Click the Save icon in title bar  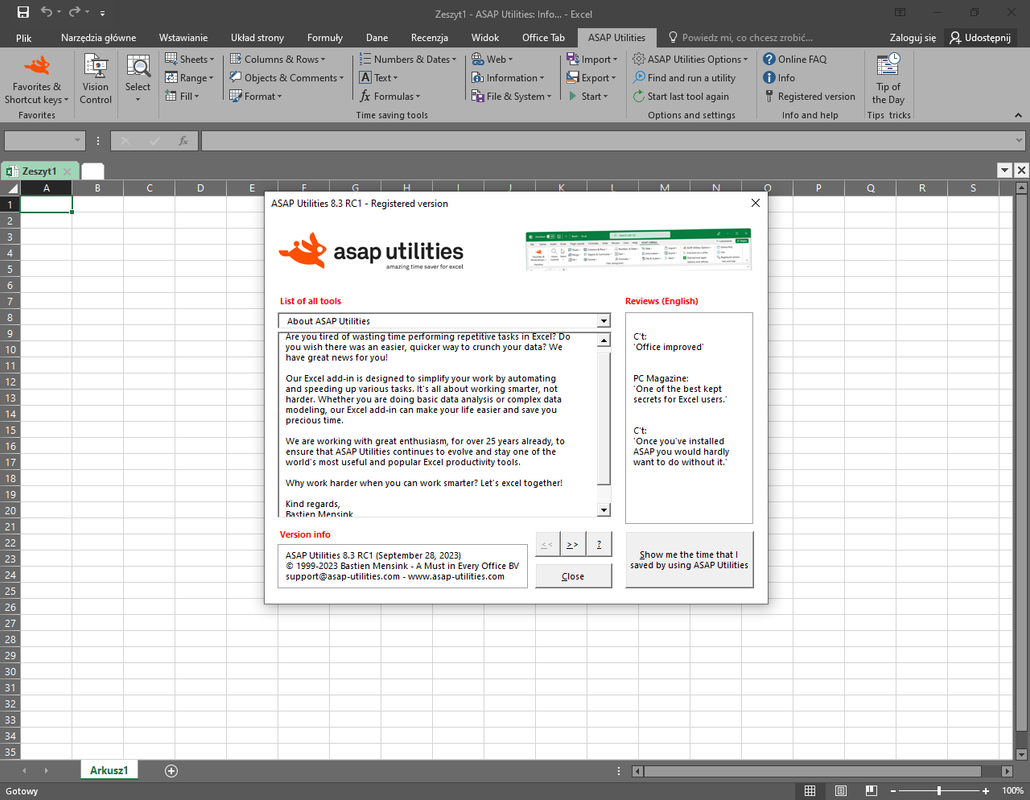pos(23,12)
